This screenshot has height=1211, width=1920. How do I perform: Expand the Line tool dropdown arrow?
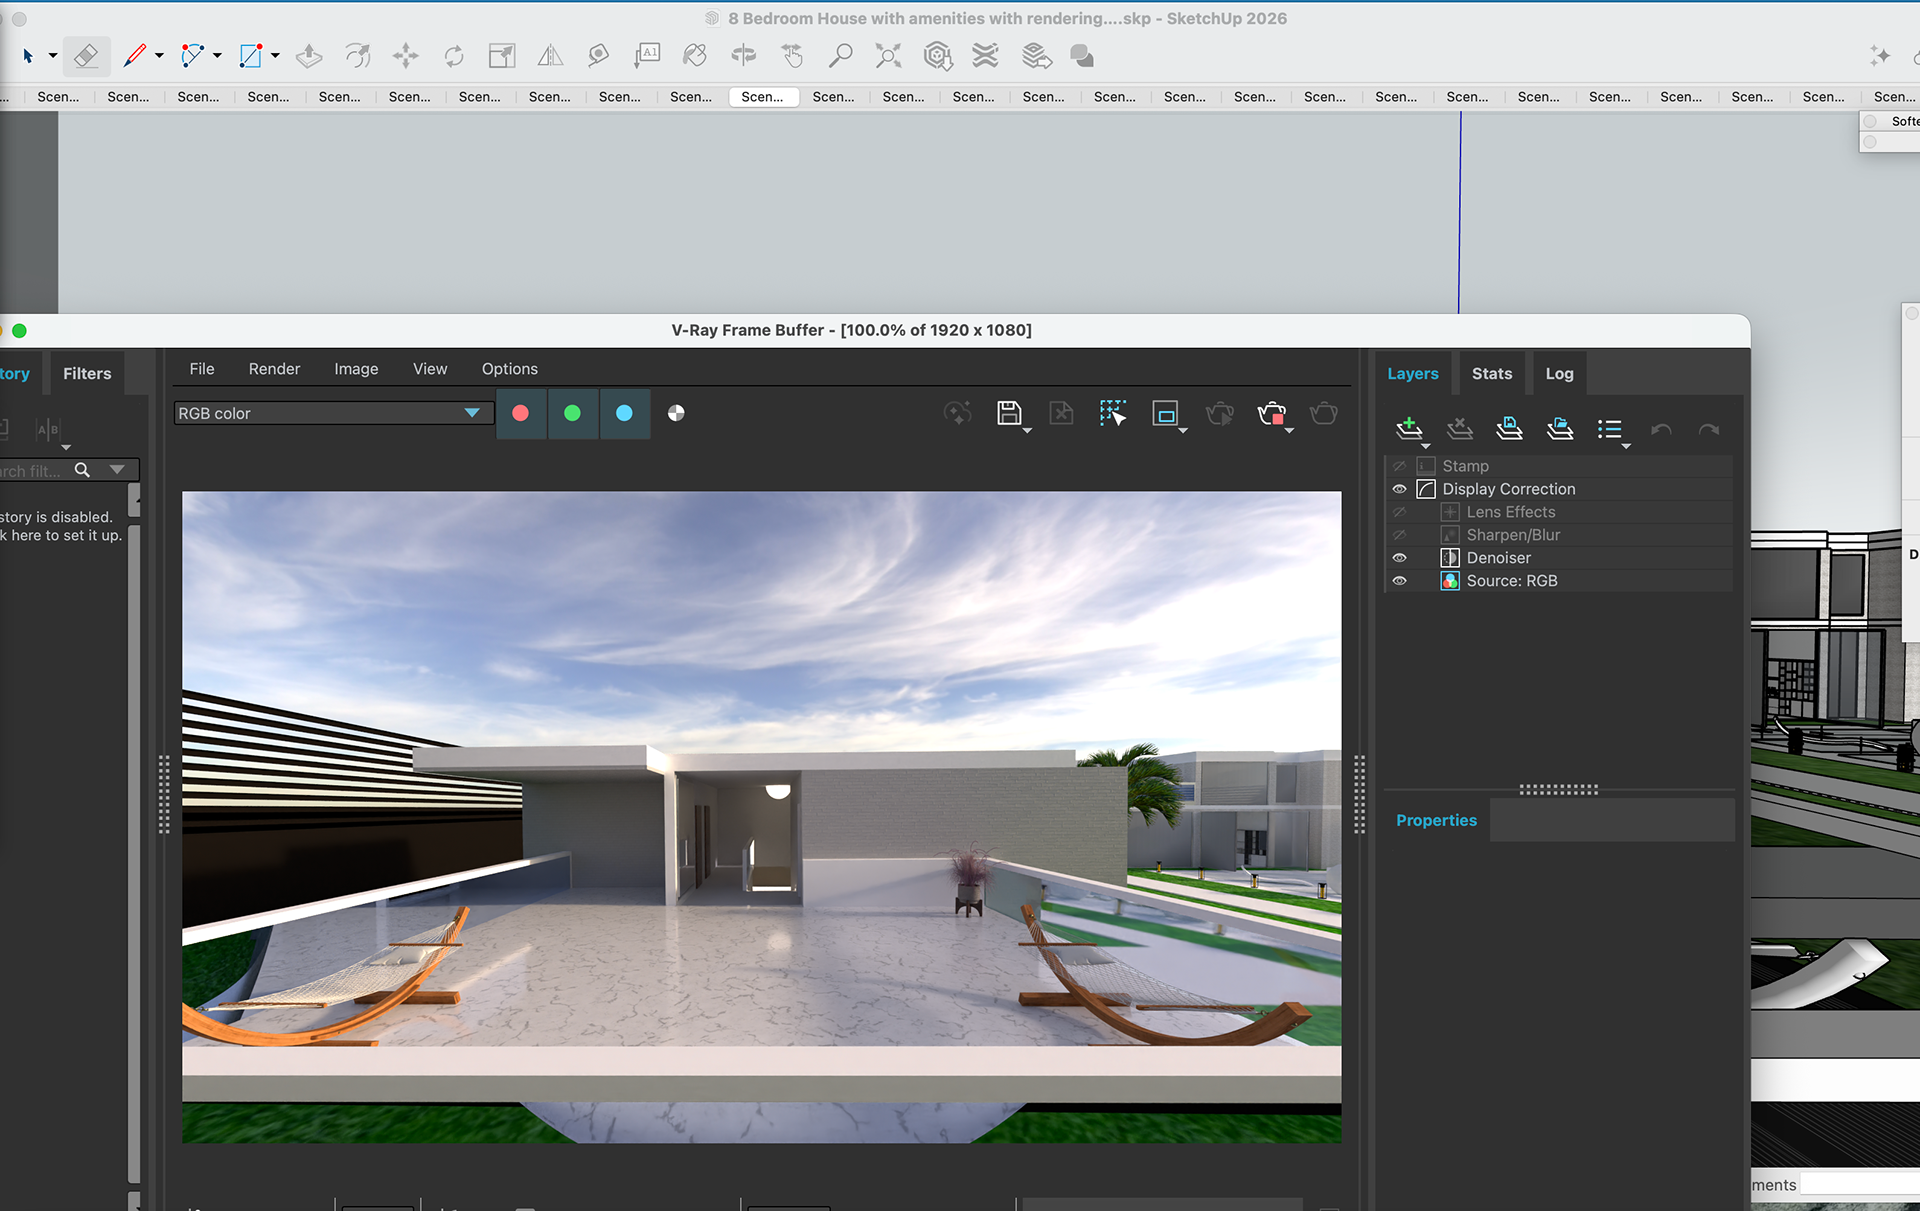[159, 56]
